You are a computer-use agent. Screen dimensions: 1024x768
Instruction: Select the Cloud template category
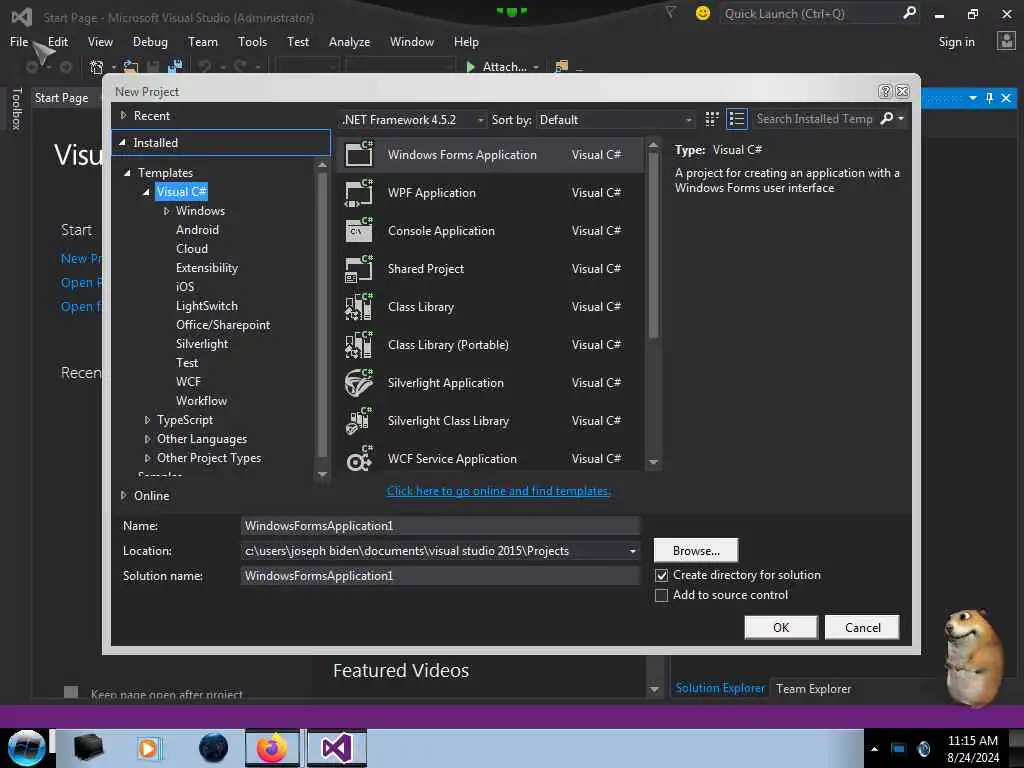(192, 249)
